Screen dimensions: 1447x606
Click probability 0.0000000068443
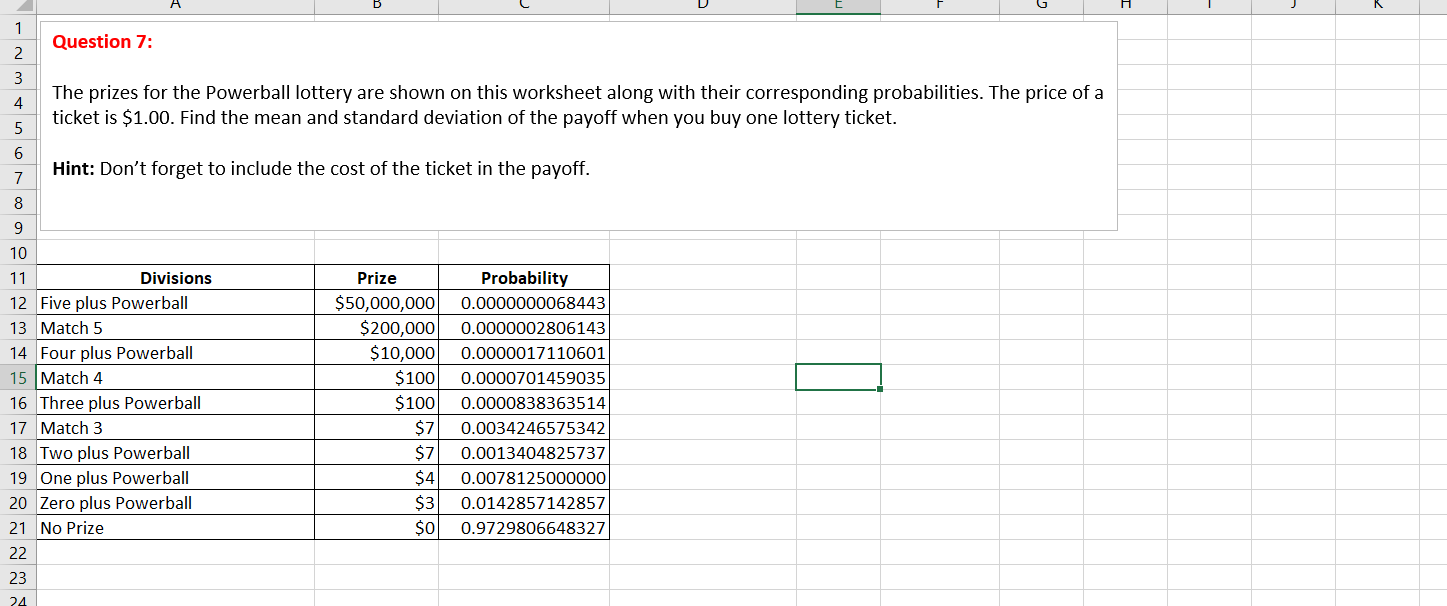[524, 303]
